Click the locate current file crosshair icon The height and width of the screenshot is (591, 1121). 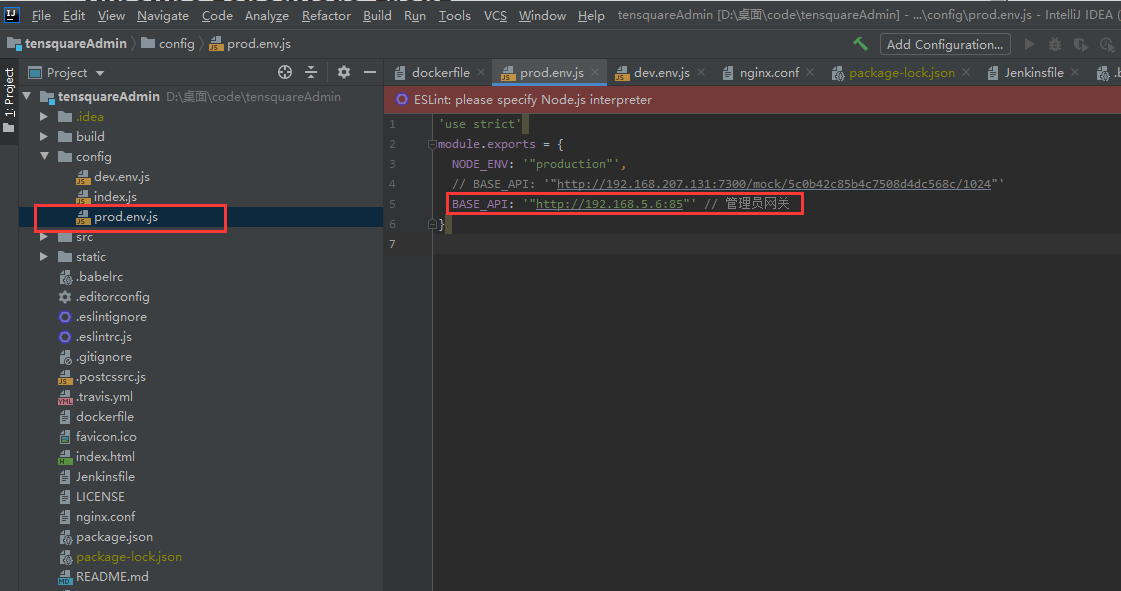coord(285,72)
